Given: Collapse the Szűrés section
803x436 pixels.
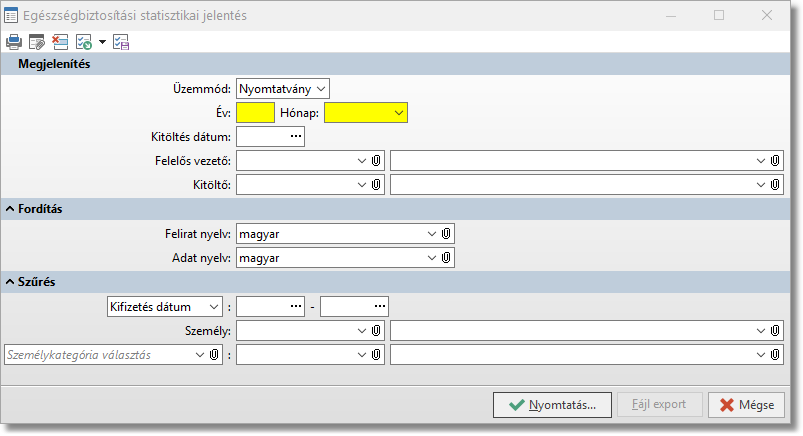Looking at the screenshot, I should point(10,281).
